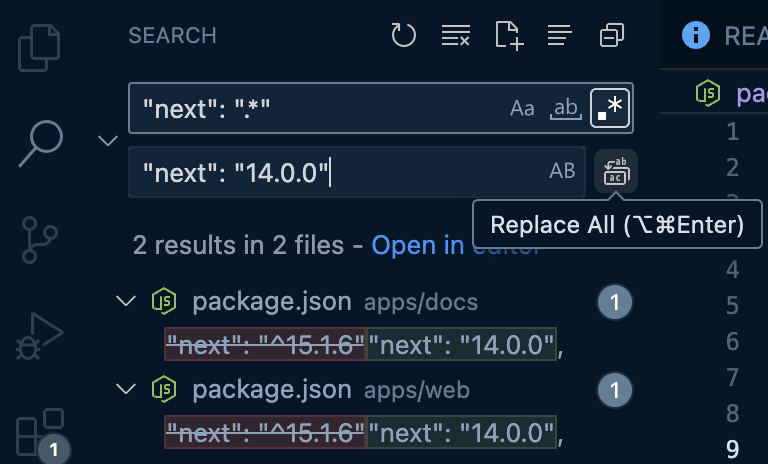Open the Source Control view
The width and height of the screenshot is (768, 464).
[39, 240]
